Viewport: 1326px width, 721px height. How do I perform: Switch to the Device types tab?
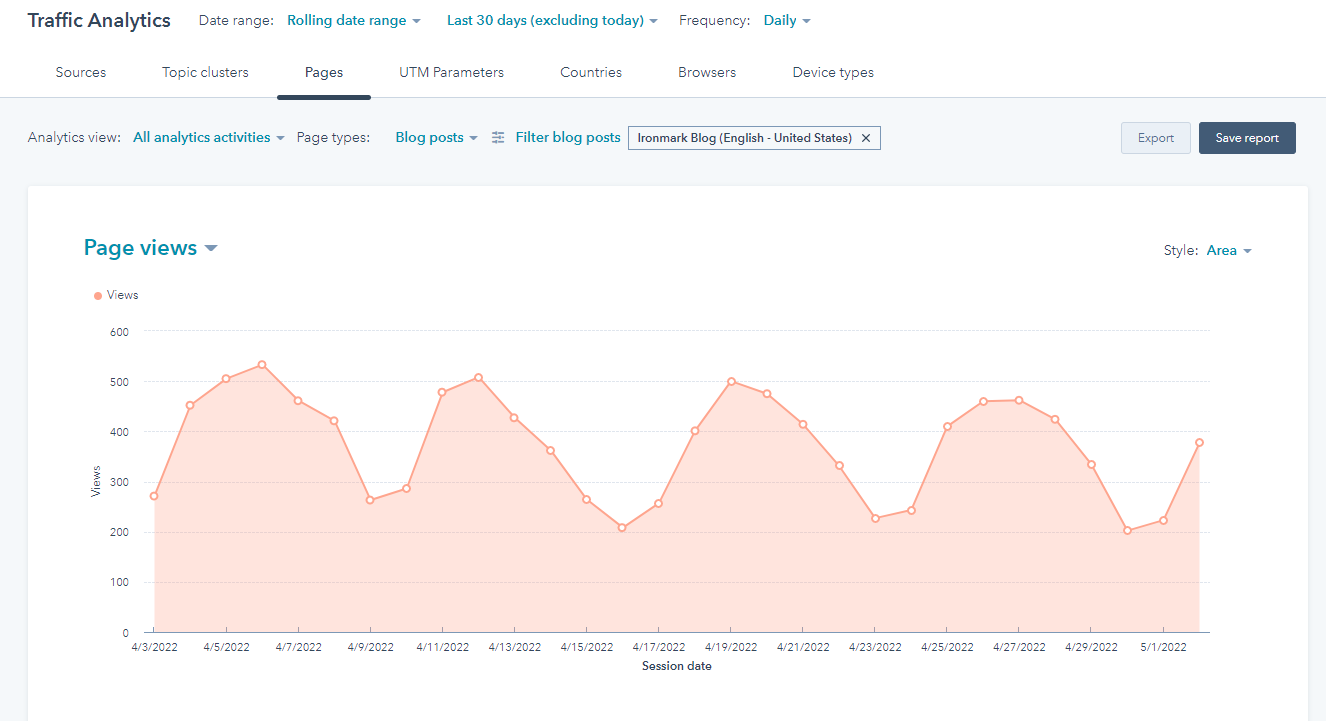pyautogui.click(x=833, y=72)
